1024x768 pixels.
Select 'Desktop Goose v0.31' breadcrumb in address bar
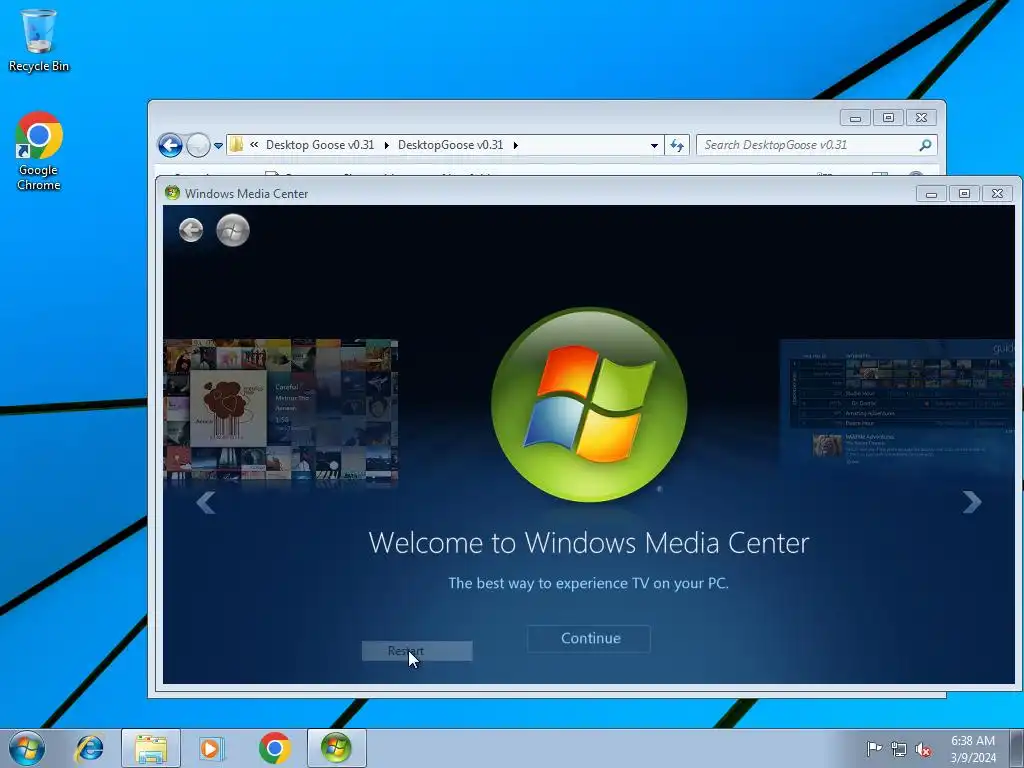click(x=320, y=145)
